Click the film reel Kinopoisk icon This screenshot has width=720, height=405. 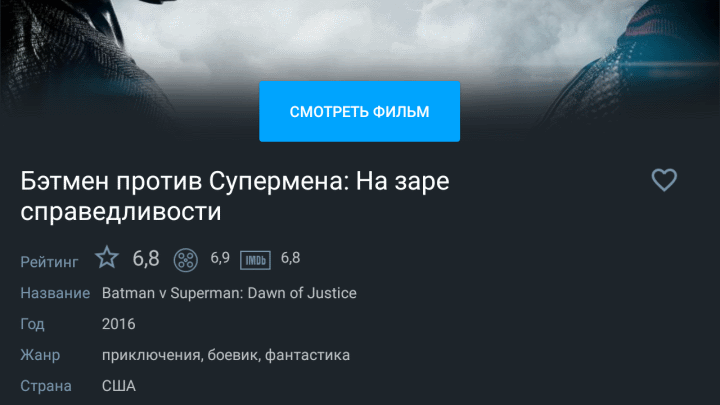(x=186, y=260)
